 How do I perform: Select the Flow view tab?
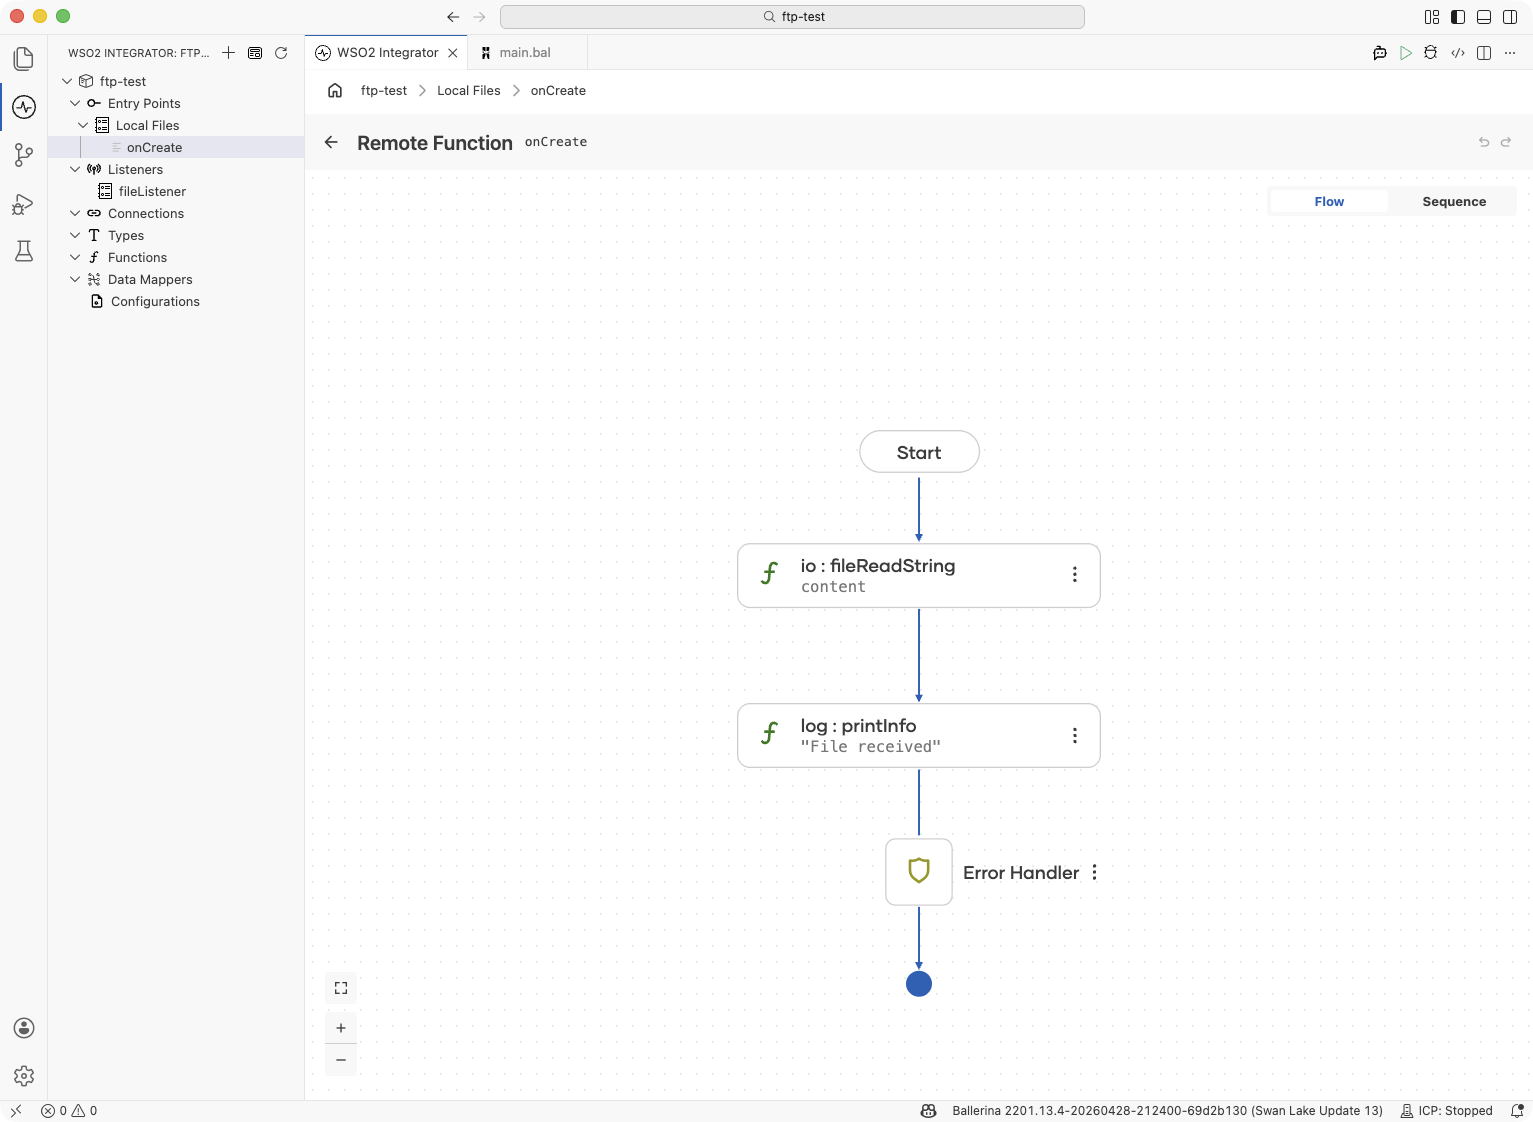click(x=1329, y=201)
